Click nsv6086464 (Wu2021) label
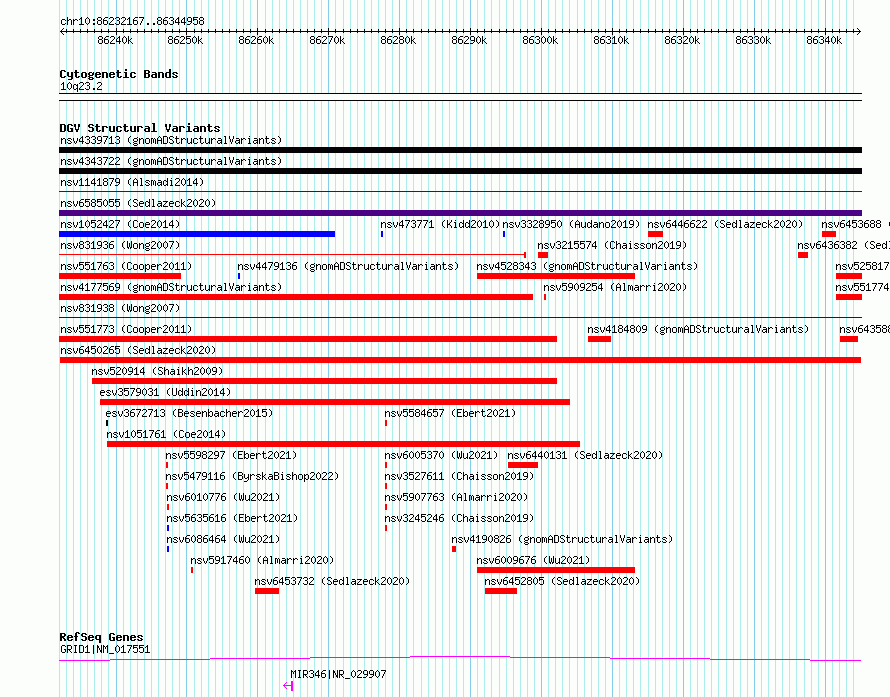 pyautogui.click(x=223, y=539)
